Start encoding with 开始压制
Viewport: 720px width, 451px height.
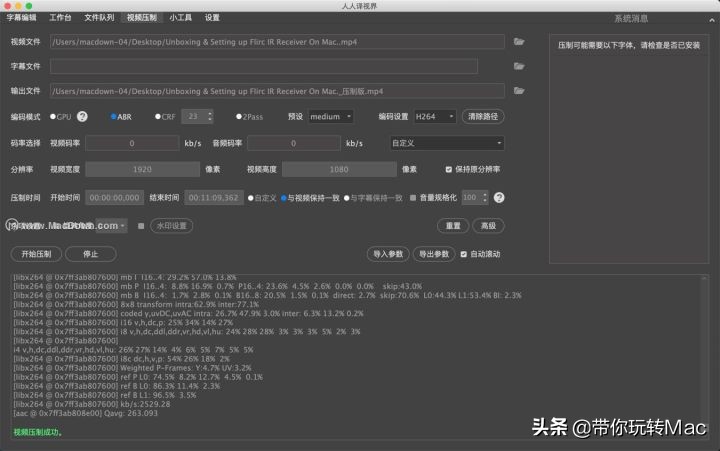pos(36,254)
